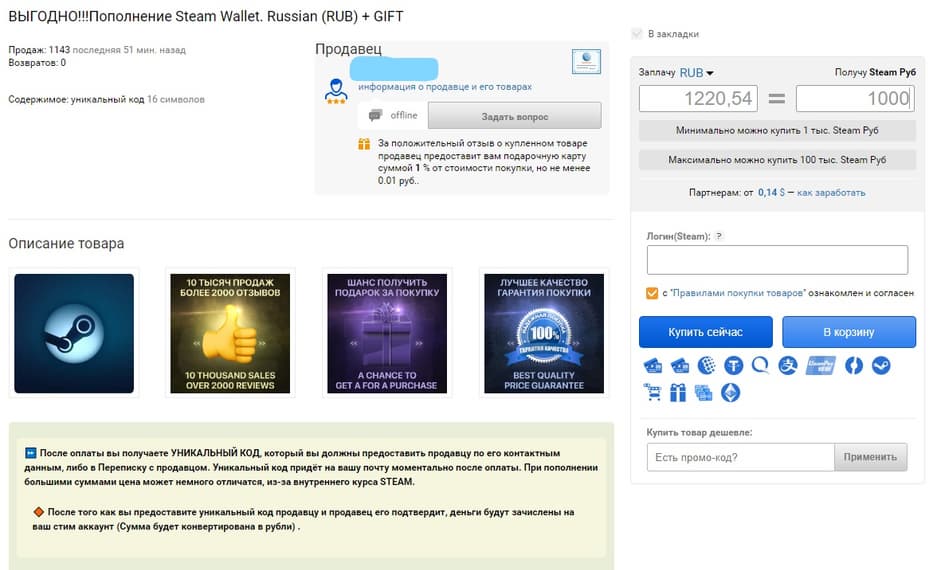937x570 pixels.
Task: Click the shopping cart payment icon
Action: point(652,393)
